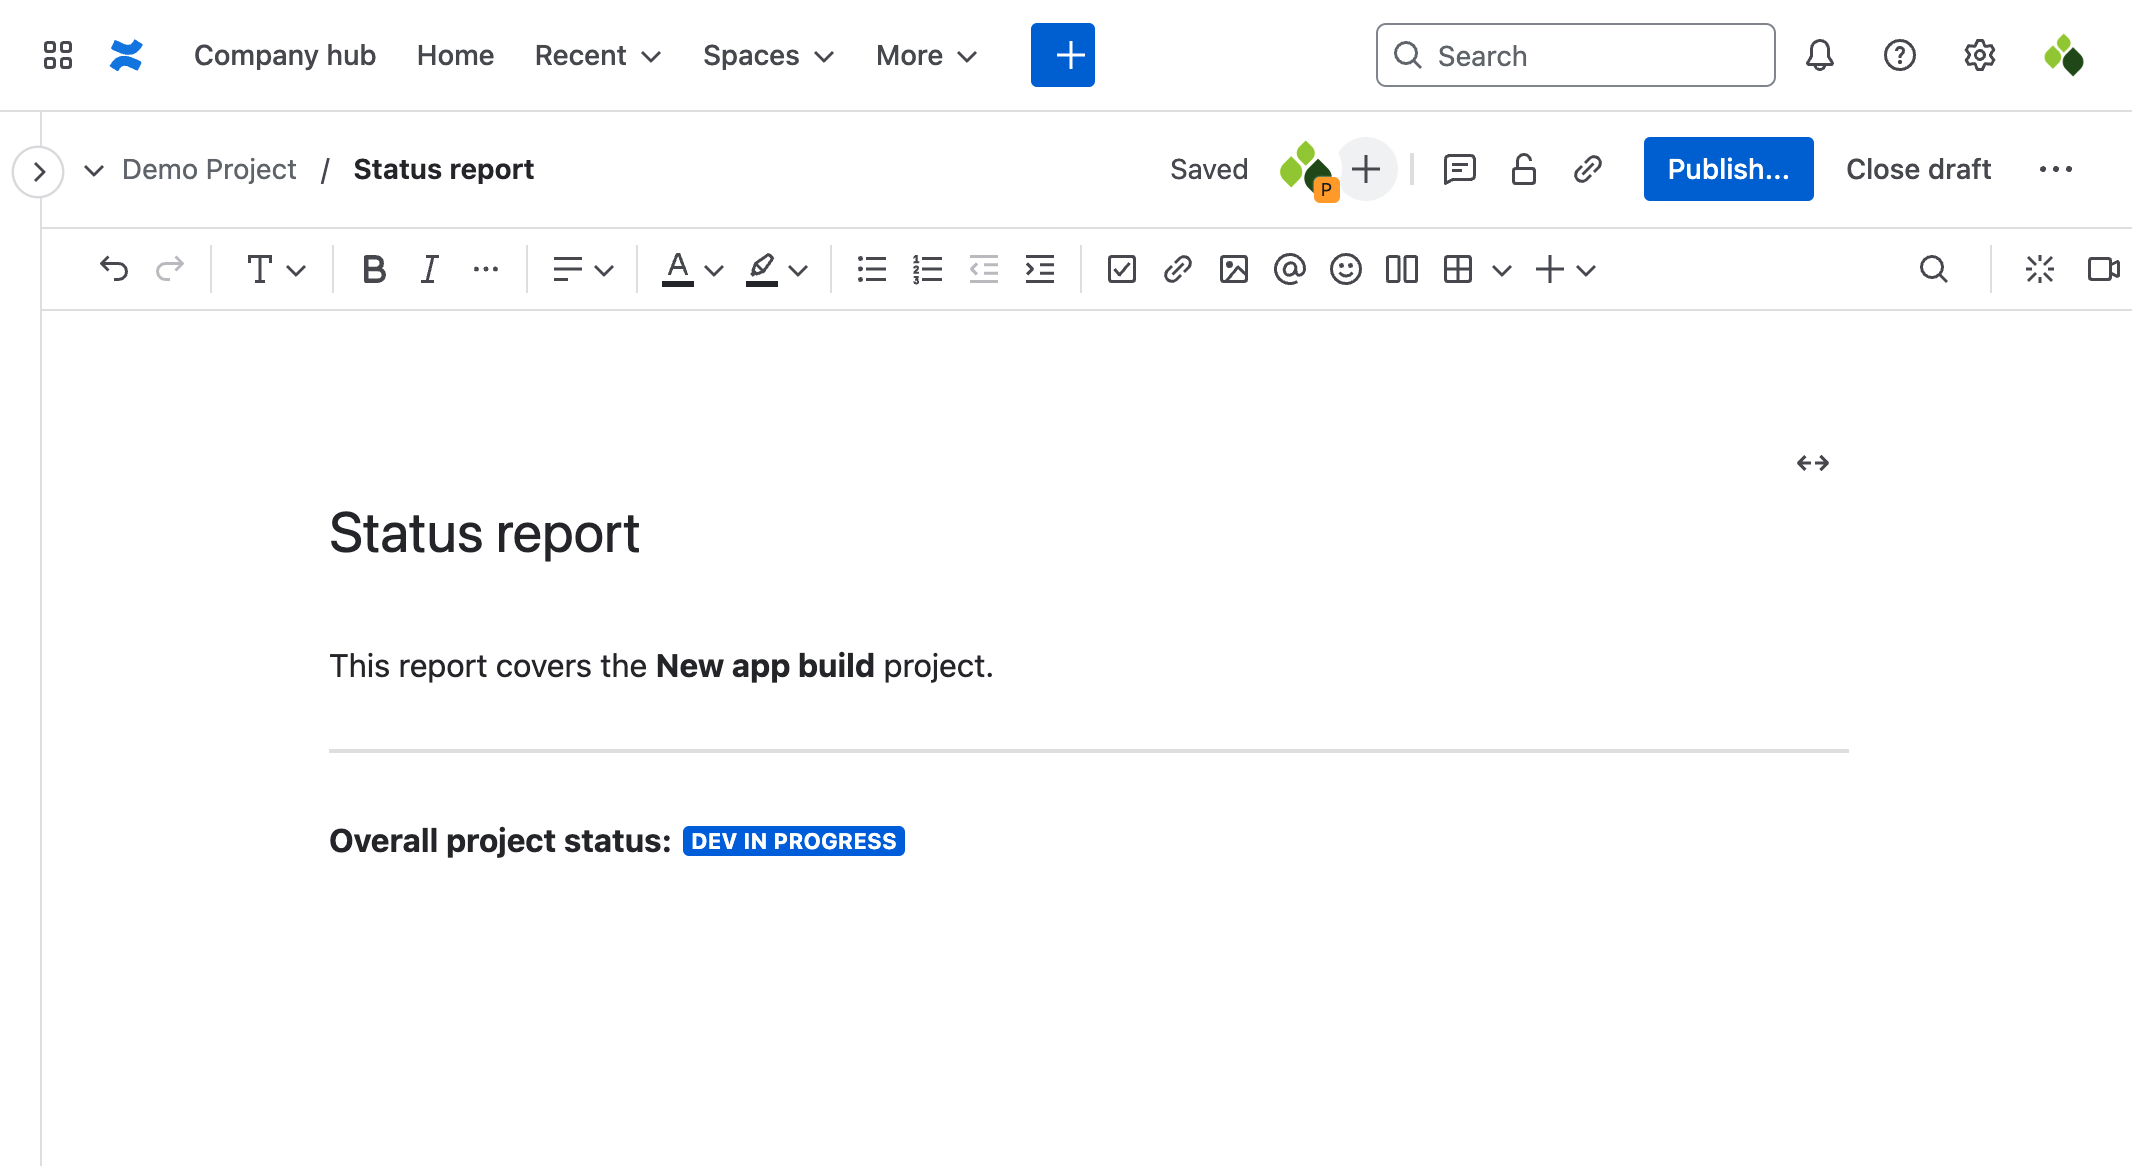Open the text color dropdown
This screenshot has width=2132, height=1166.
tap(690, 269)
